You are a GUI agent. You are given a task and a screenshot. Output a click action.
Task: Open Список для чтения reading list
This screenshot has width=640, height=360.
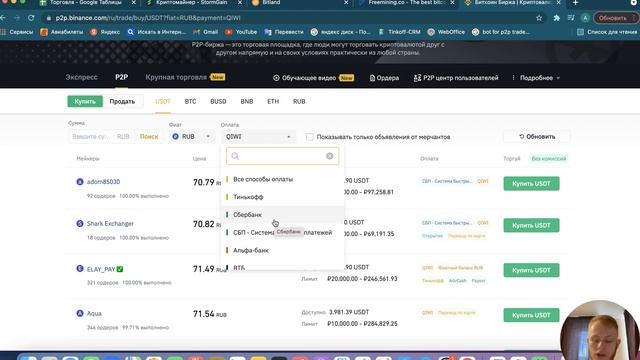[x=607, y=32]
